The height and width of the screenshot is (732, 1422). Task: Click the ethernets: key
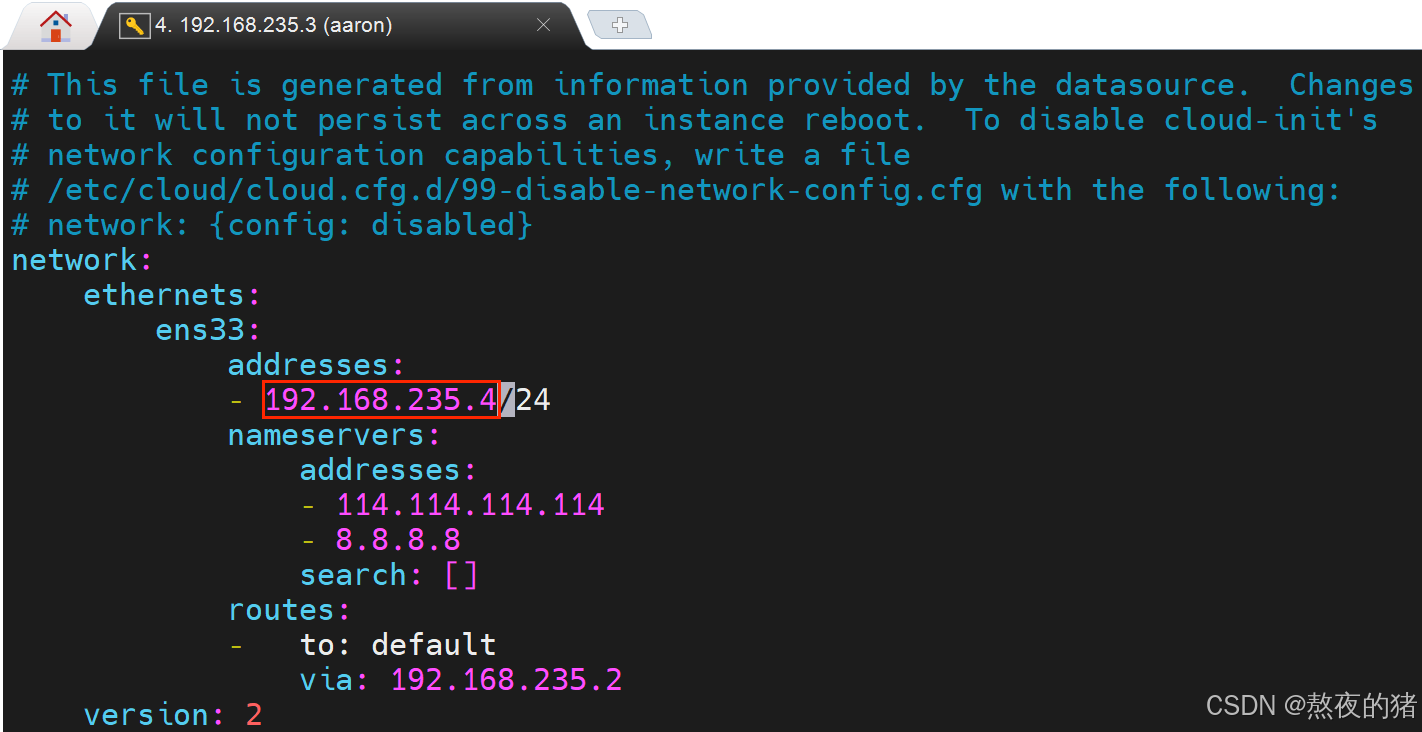pyautogui.click(x=172, y=295)
